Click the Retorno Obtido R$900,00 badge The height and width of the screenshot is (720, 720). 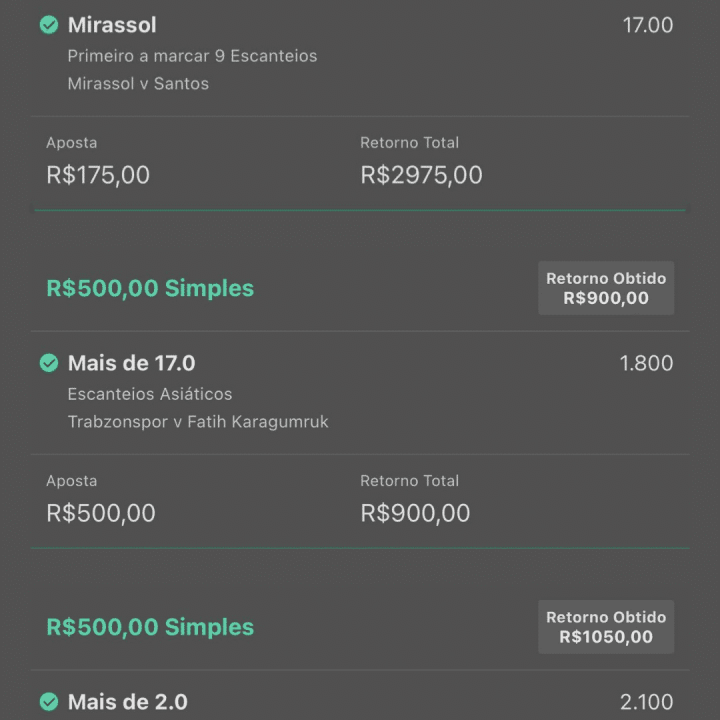click(x=606, y=288)
